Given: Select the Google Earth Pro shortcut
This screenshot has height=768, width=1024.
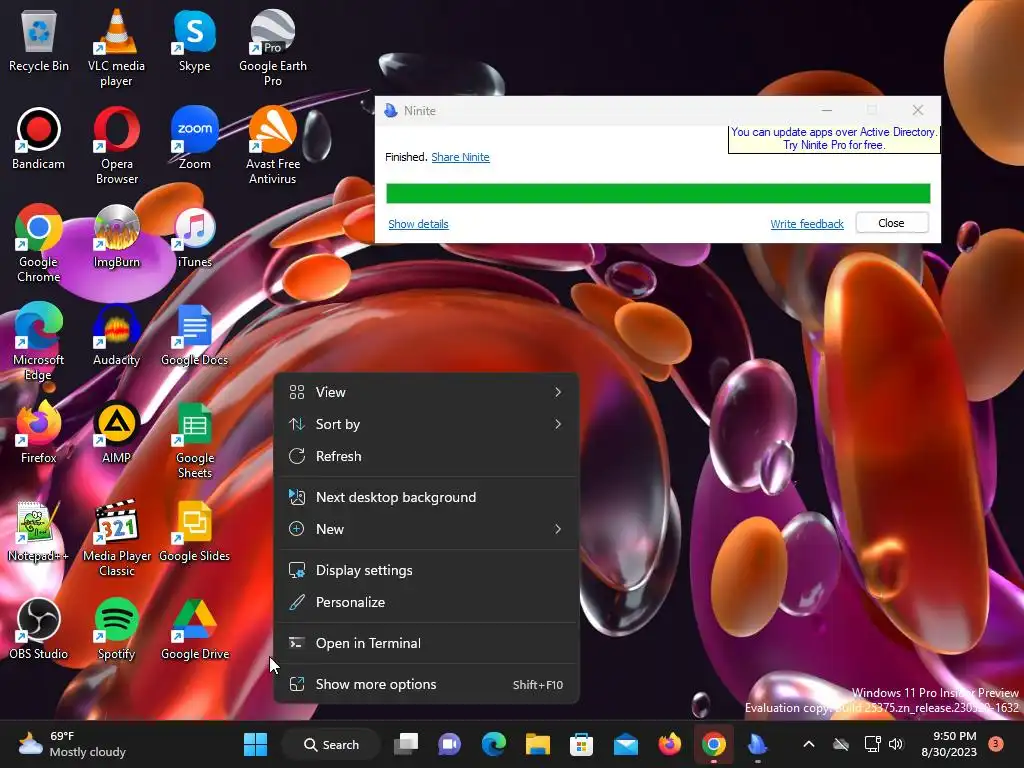Looking at the screenshot, I should (x=272, y=48).
